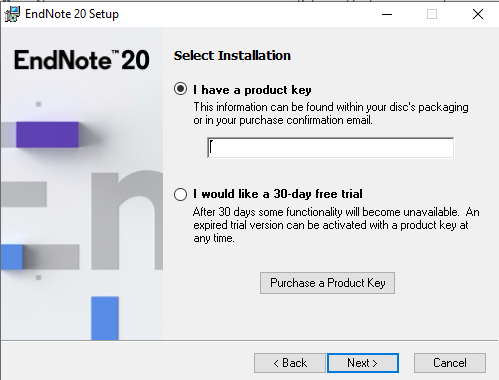Click the grayed-out maximize button
499x380 pixels.
432,14
